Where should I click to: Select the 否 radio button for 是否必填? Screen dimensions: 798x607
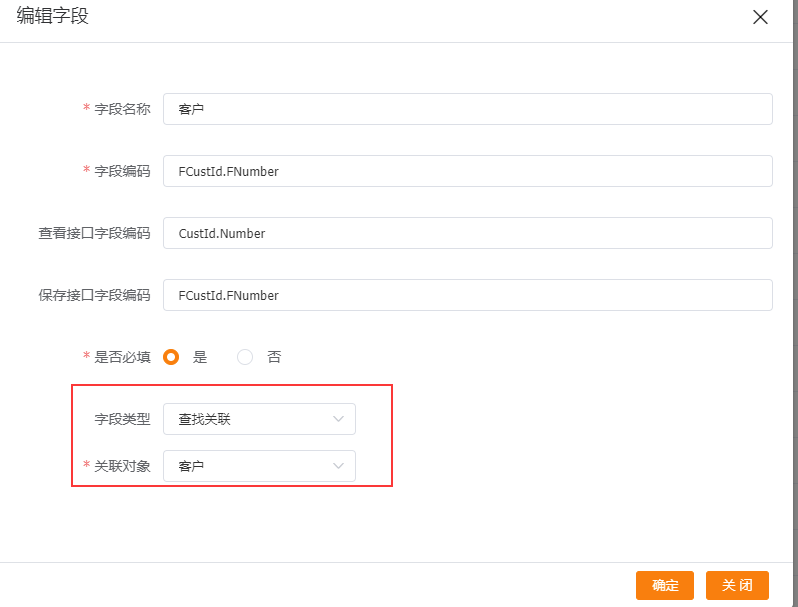coord(245,357)
